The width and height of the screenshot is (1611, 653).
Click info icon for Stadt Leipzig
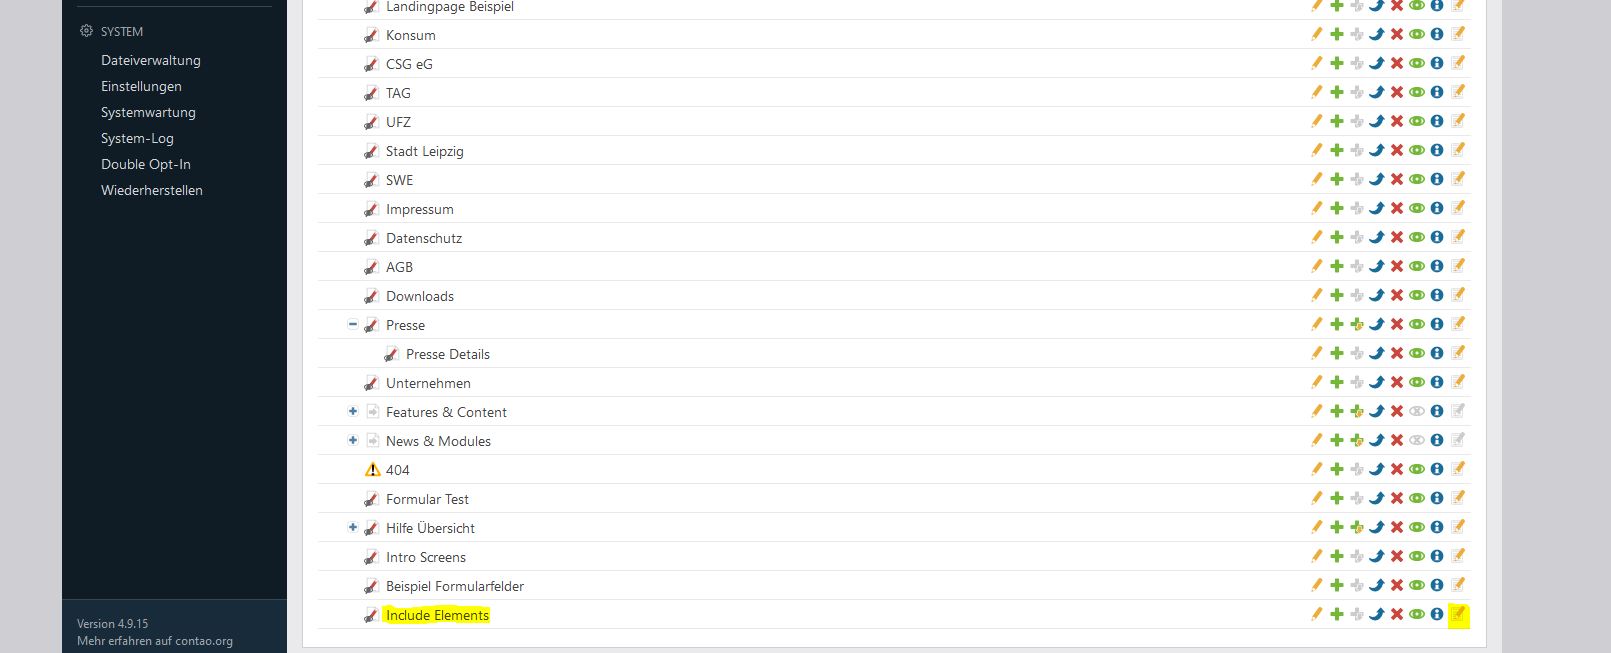pyautogui.click(x=1437, y=151)
